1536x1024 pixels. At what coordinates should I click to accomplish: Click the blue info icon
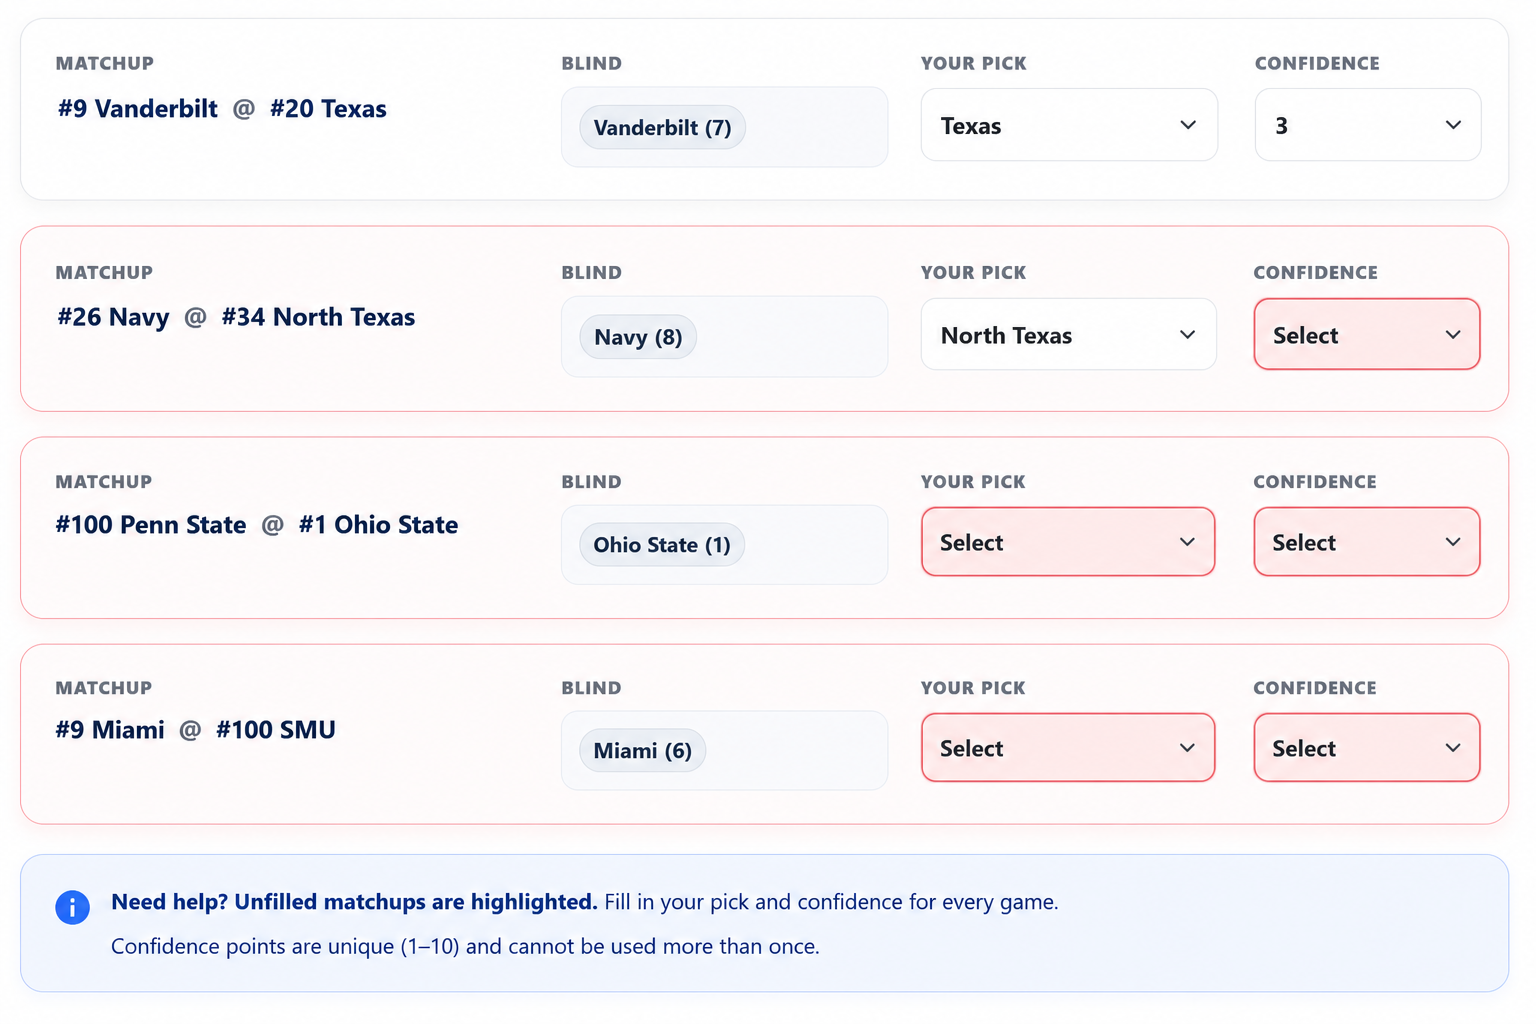coord(72,907)
